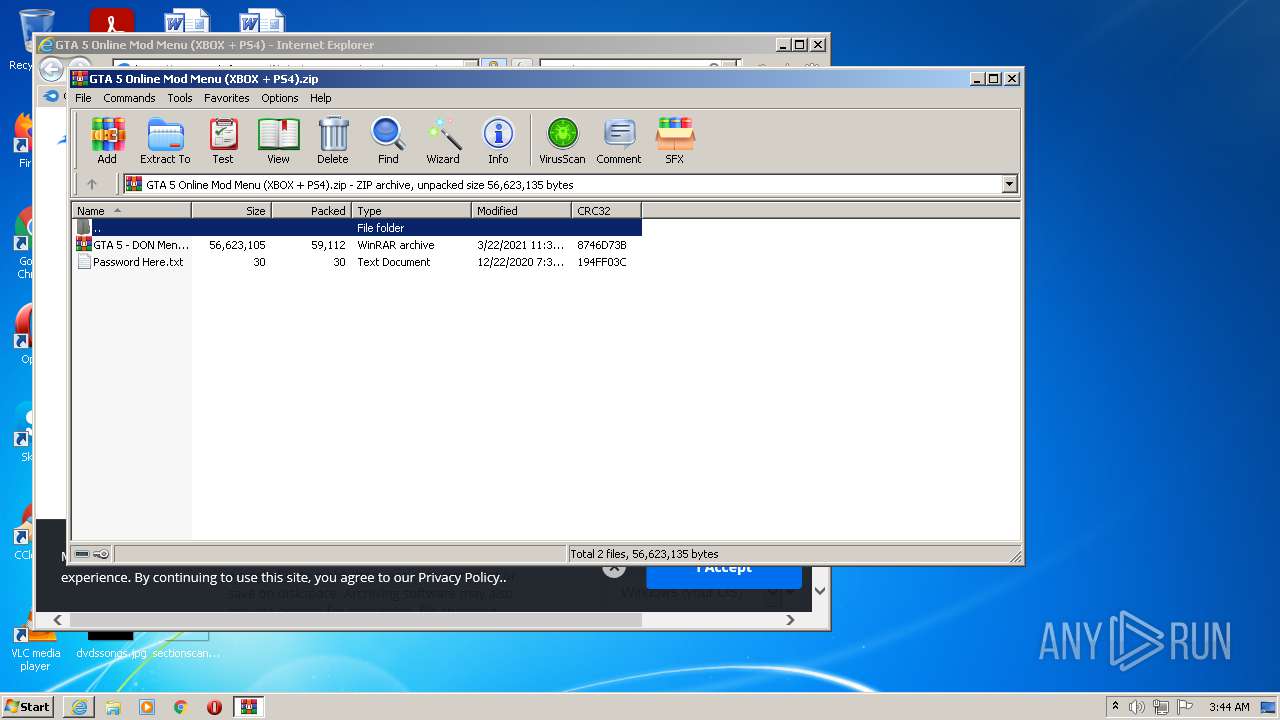Click the Internet Explorer back button
This screenshot has width=1280, height=720.
[51, 69]
